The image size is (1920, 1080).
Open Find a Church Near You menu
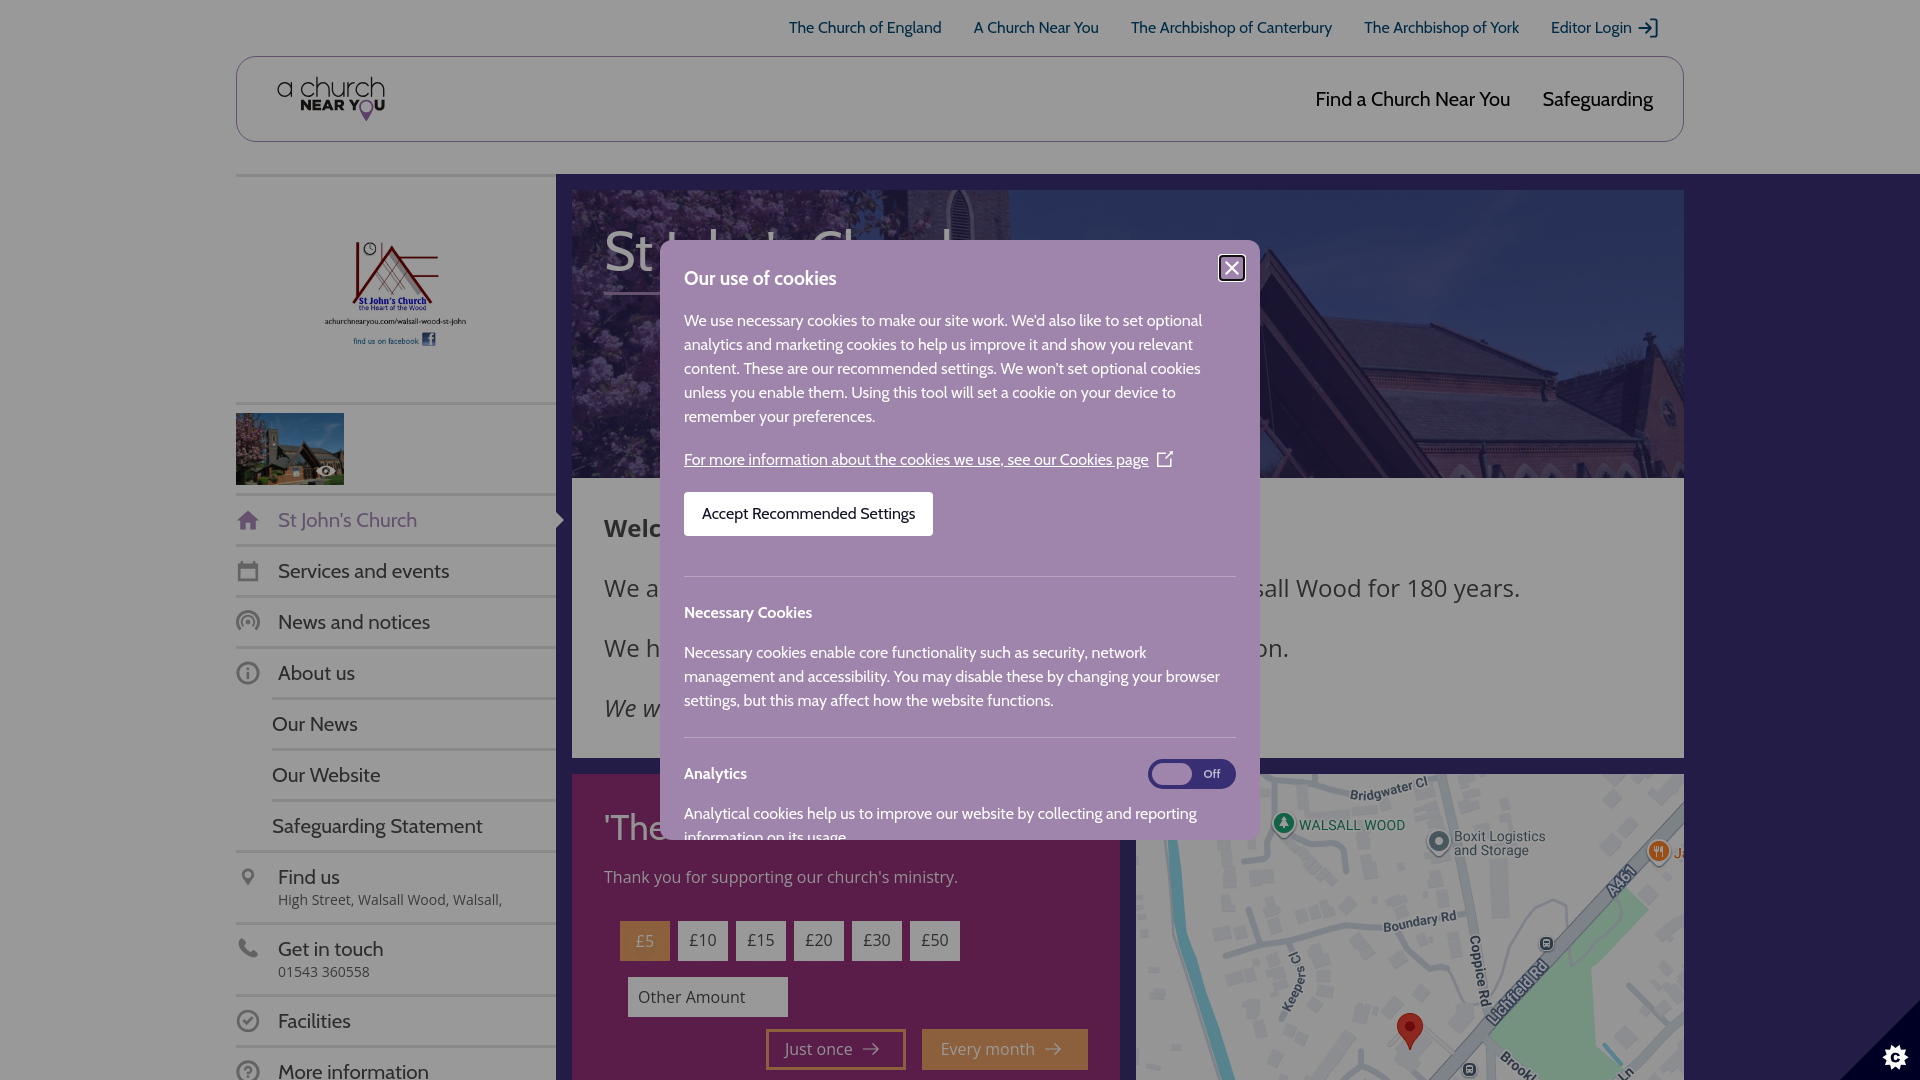coord(1412,99)
